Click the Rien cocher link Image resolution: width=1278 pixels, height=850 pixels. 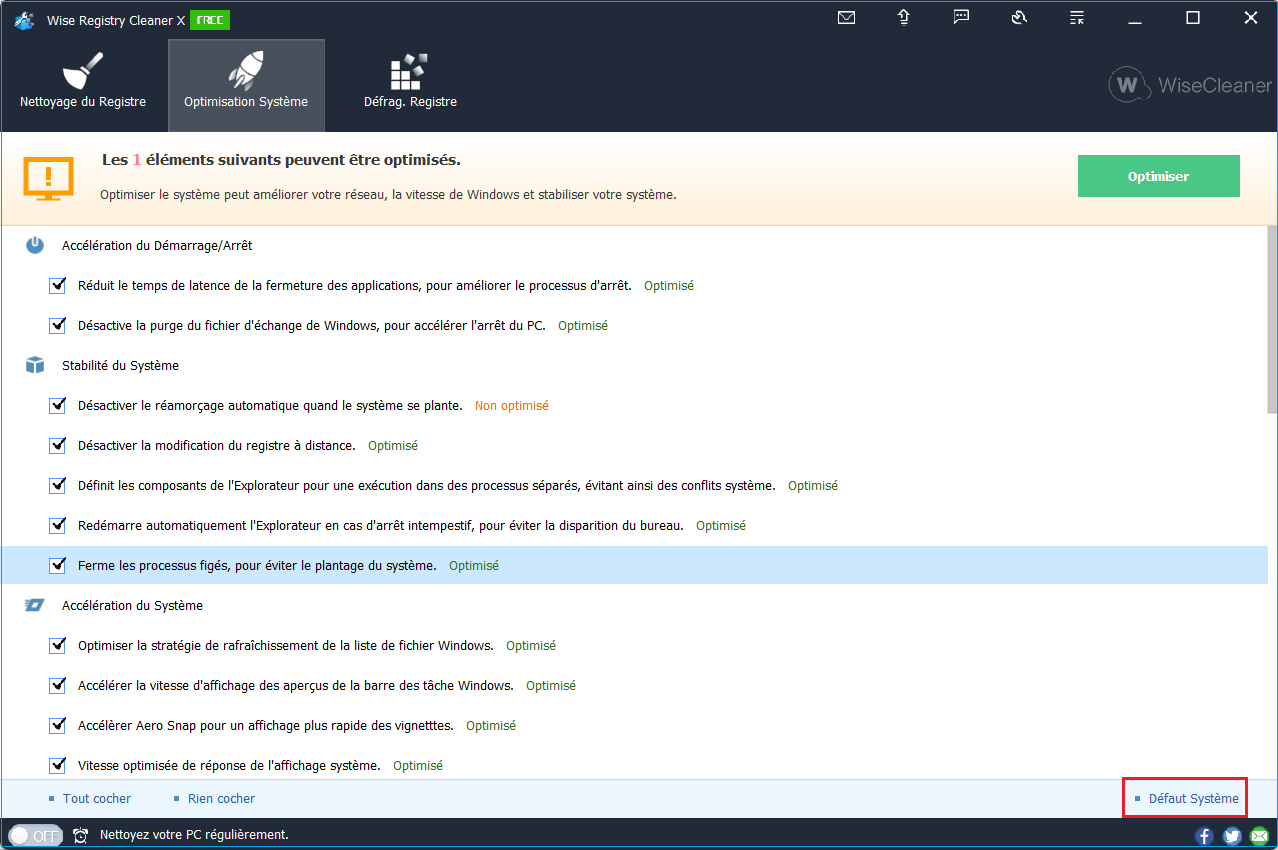(221, 798)
